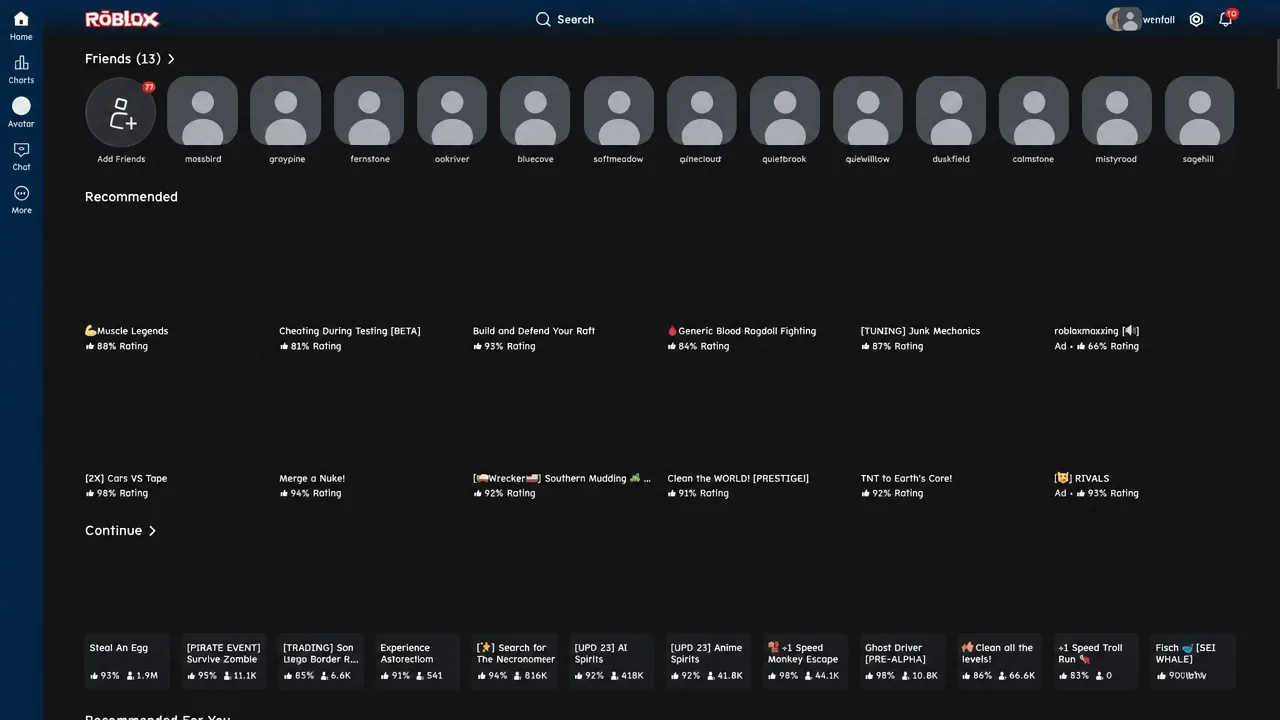
Task: Expand the Friends (13) chevron
Action: coord(171,59)
